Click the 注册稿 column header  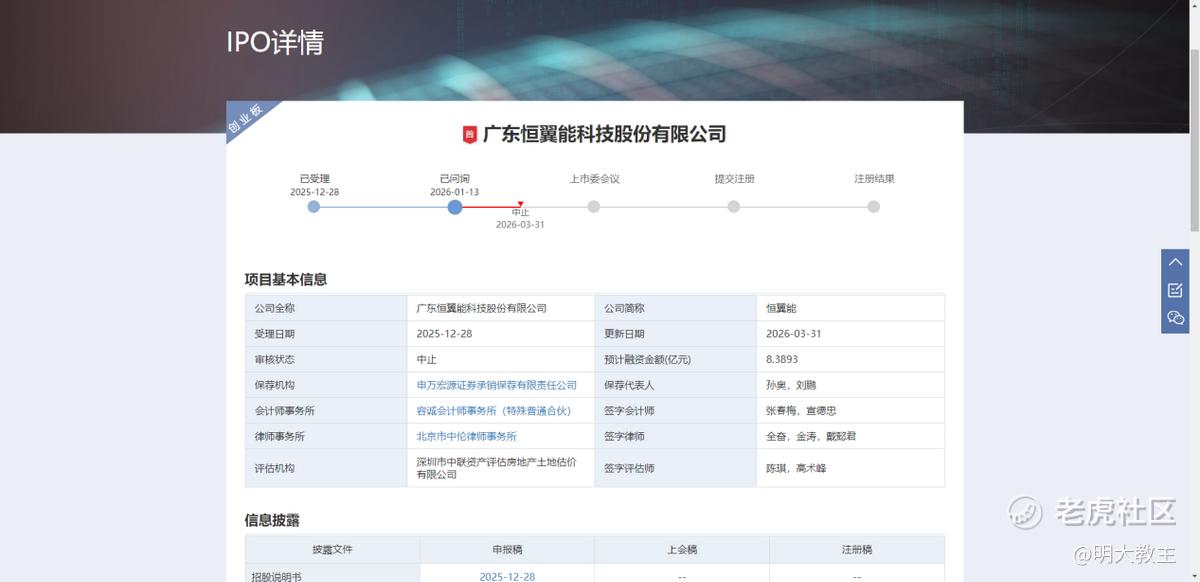[x=857, y=549]
